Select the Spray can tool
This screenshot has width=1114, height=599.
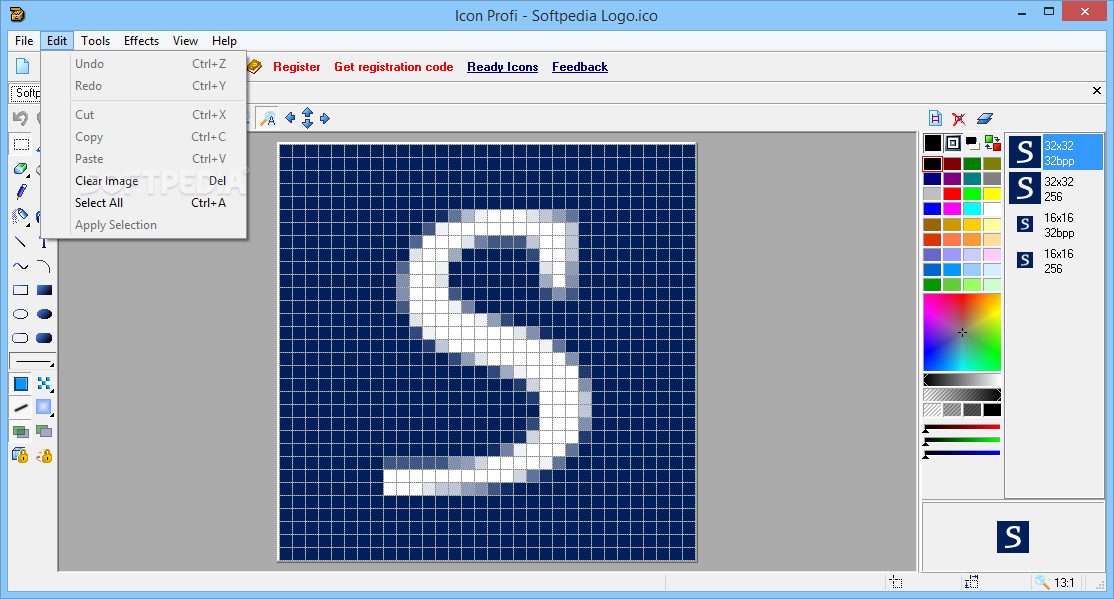[21, 216]
